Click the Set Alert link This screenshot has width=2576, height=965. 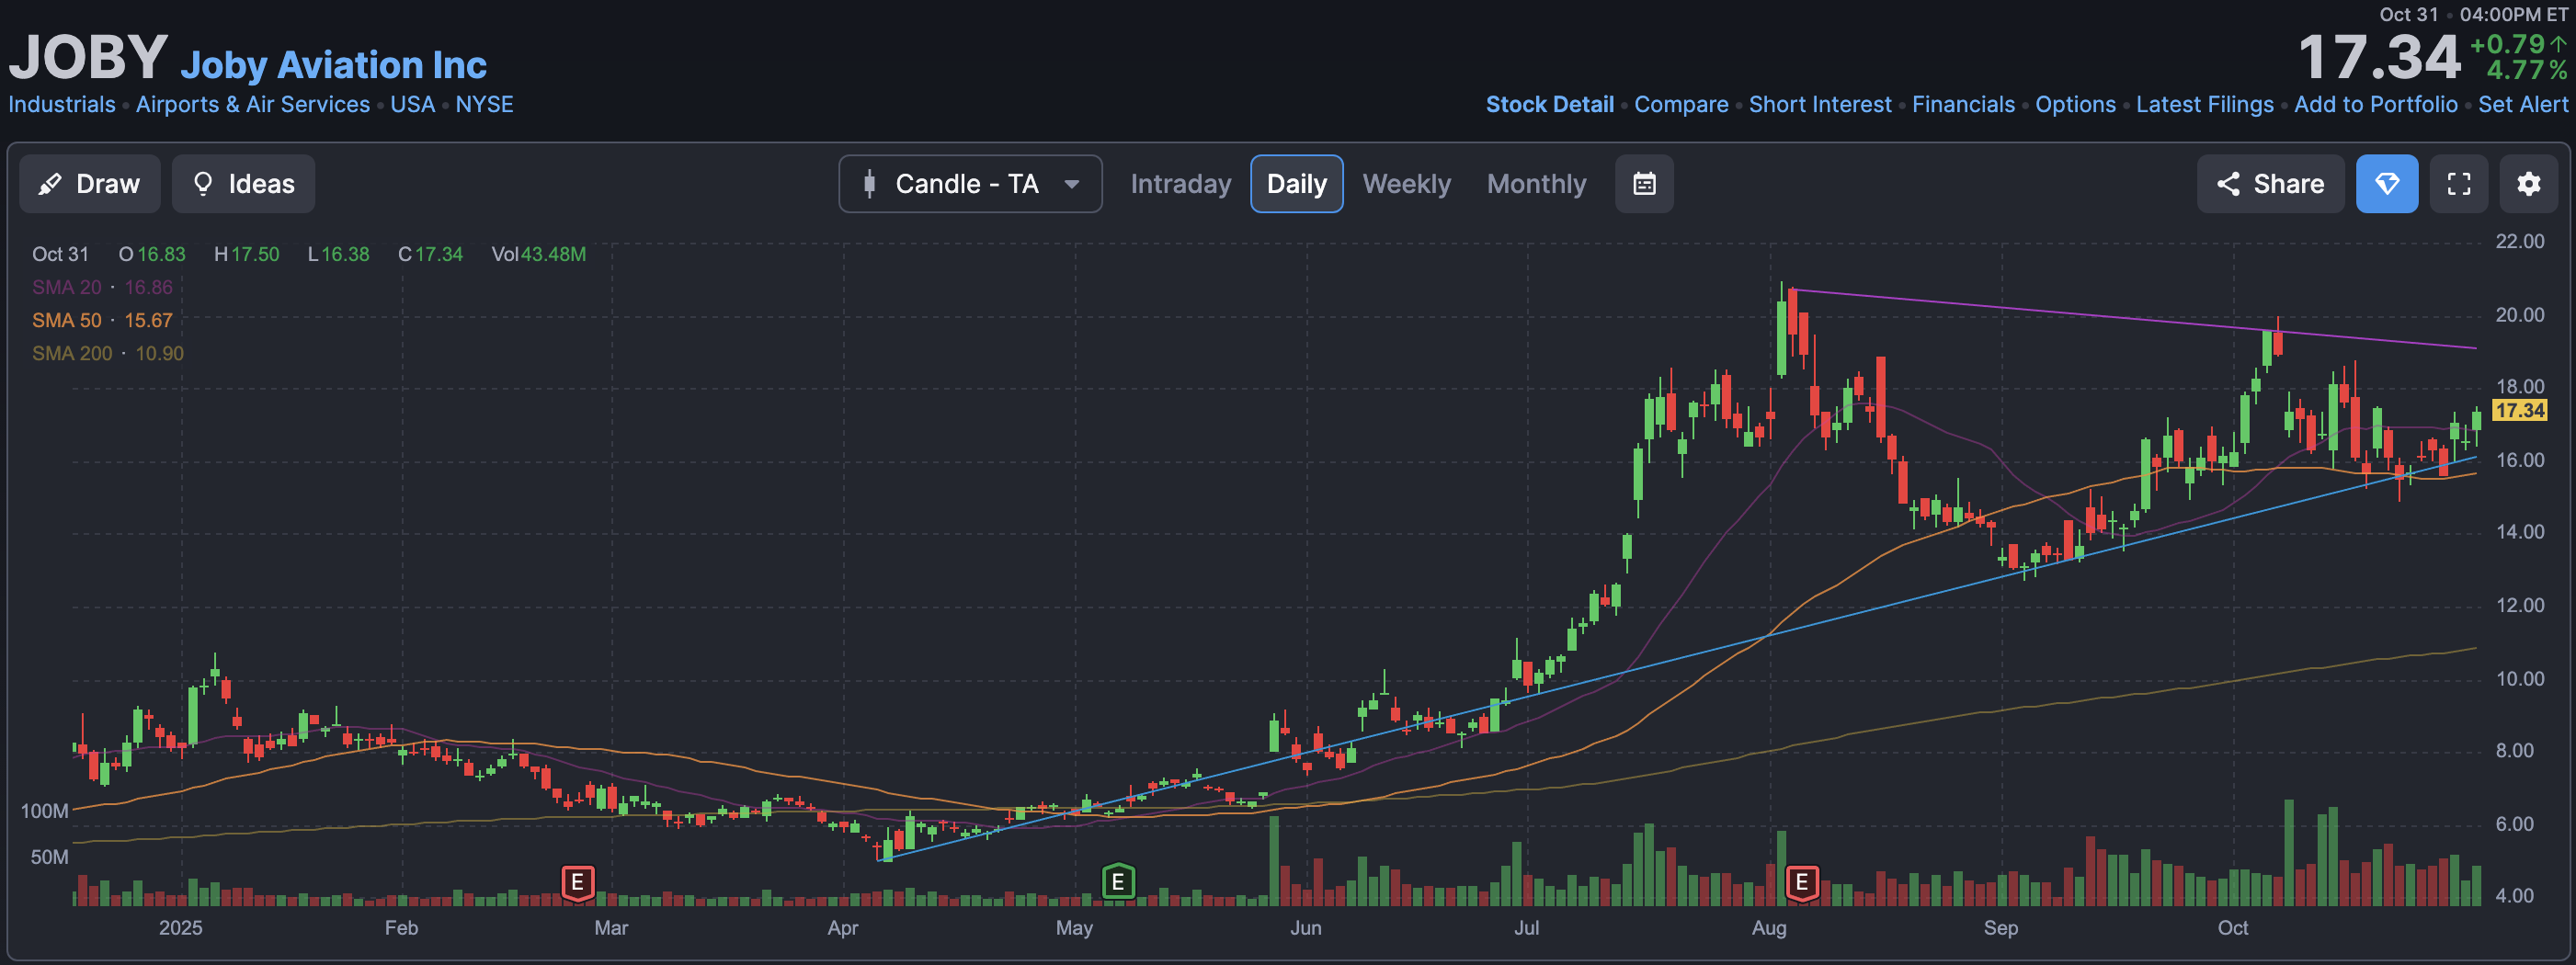click(2522, 105)
